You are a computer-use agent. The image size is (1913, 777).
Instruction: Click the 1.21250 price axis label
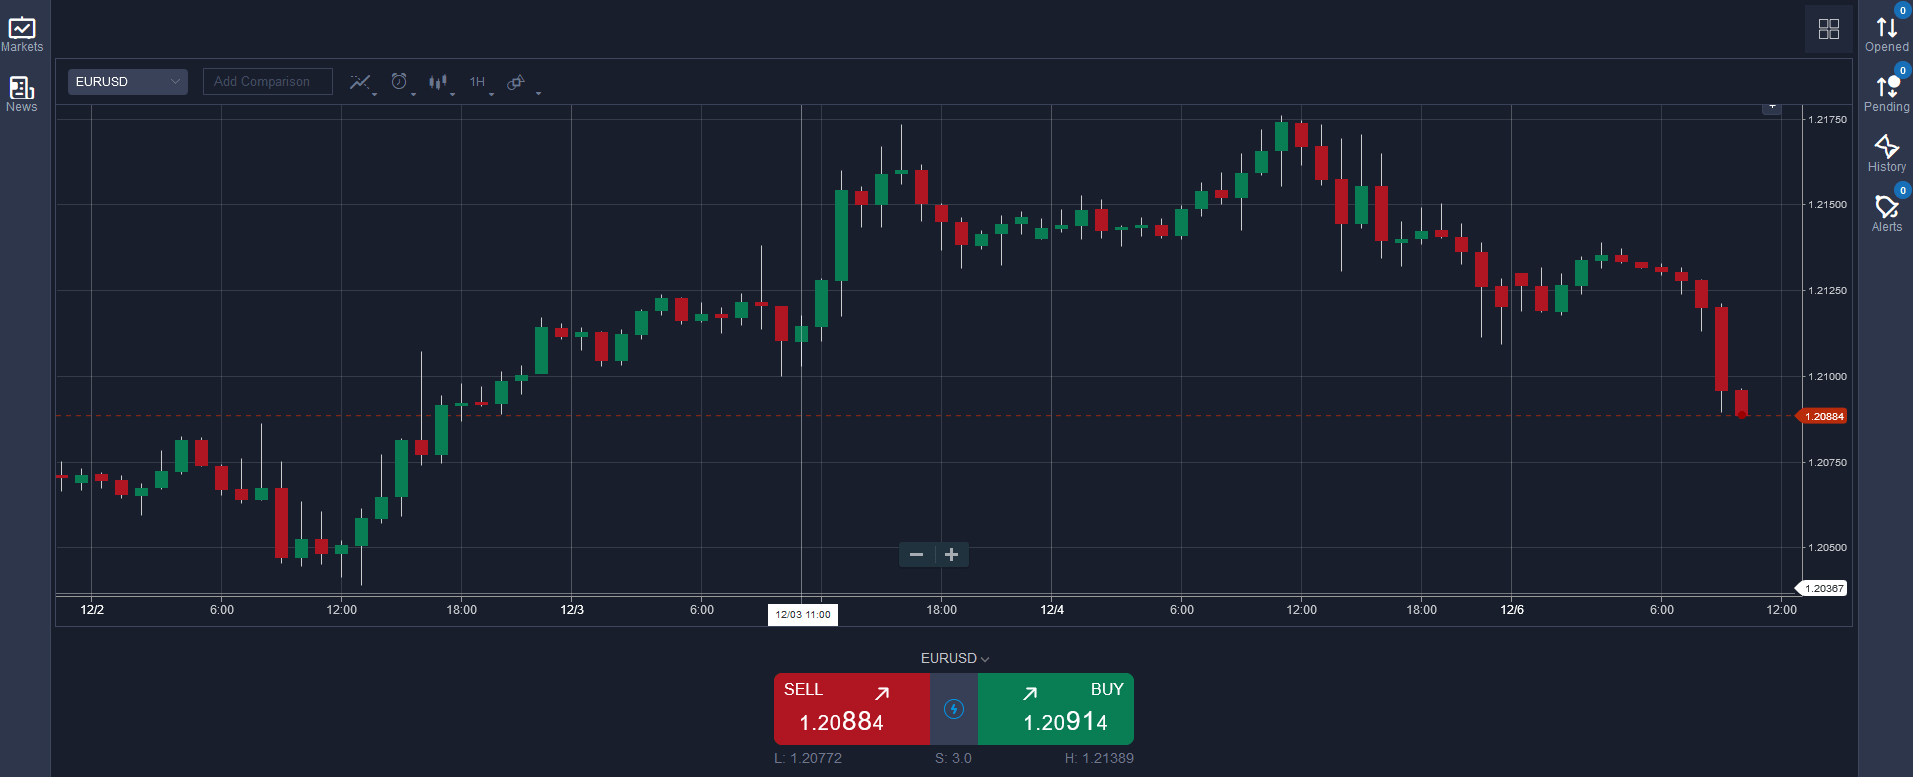tap(1828, 290)
